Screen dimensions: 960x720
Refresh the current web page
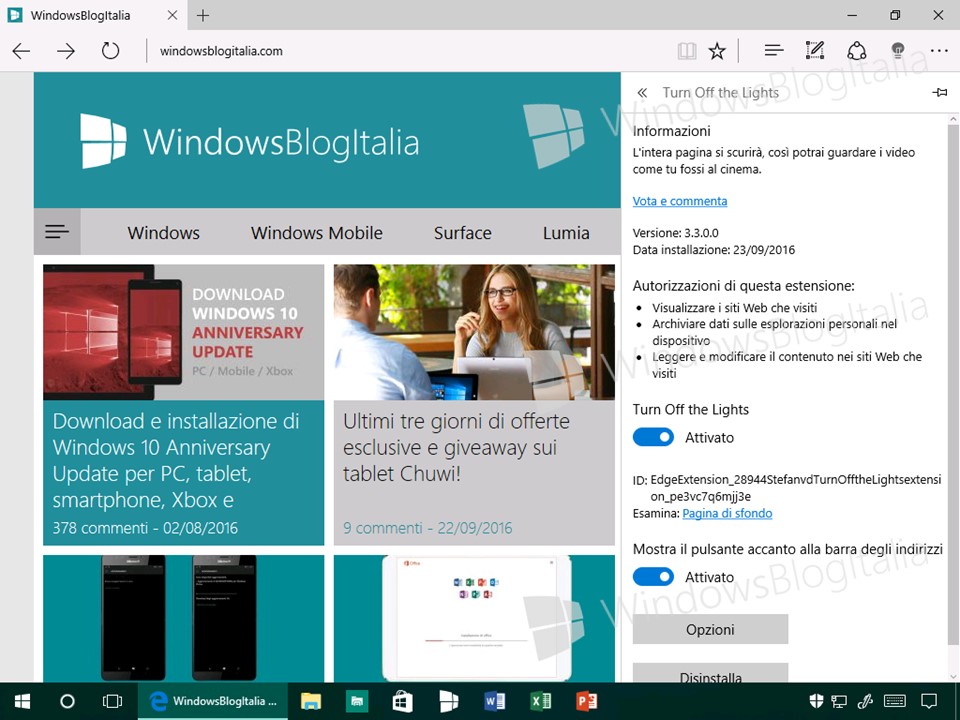click(110, 50)
